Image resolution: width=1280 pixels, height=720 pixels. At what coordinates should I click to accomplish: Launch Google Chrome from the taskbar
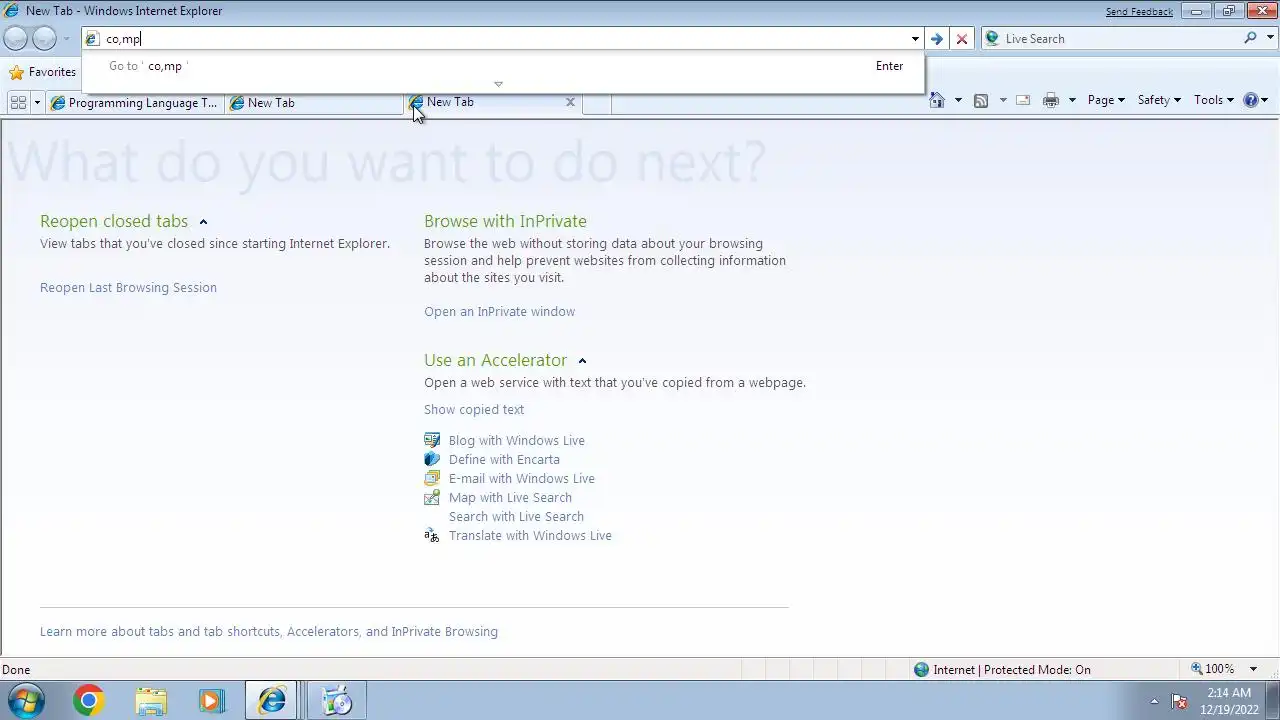tap(88, 701)
